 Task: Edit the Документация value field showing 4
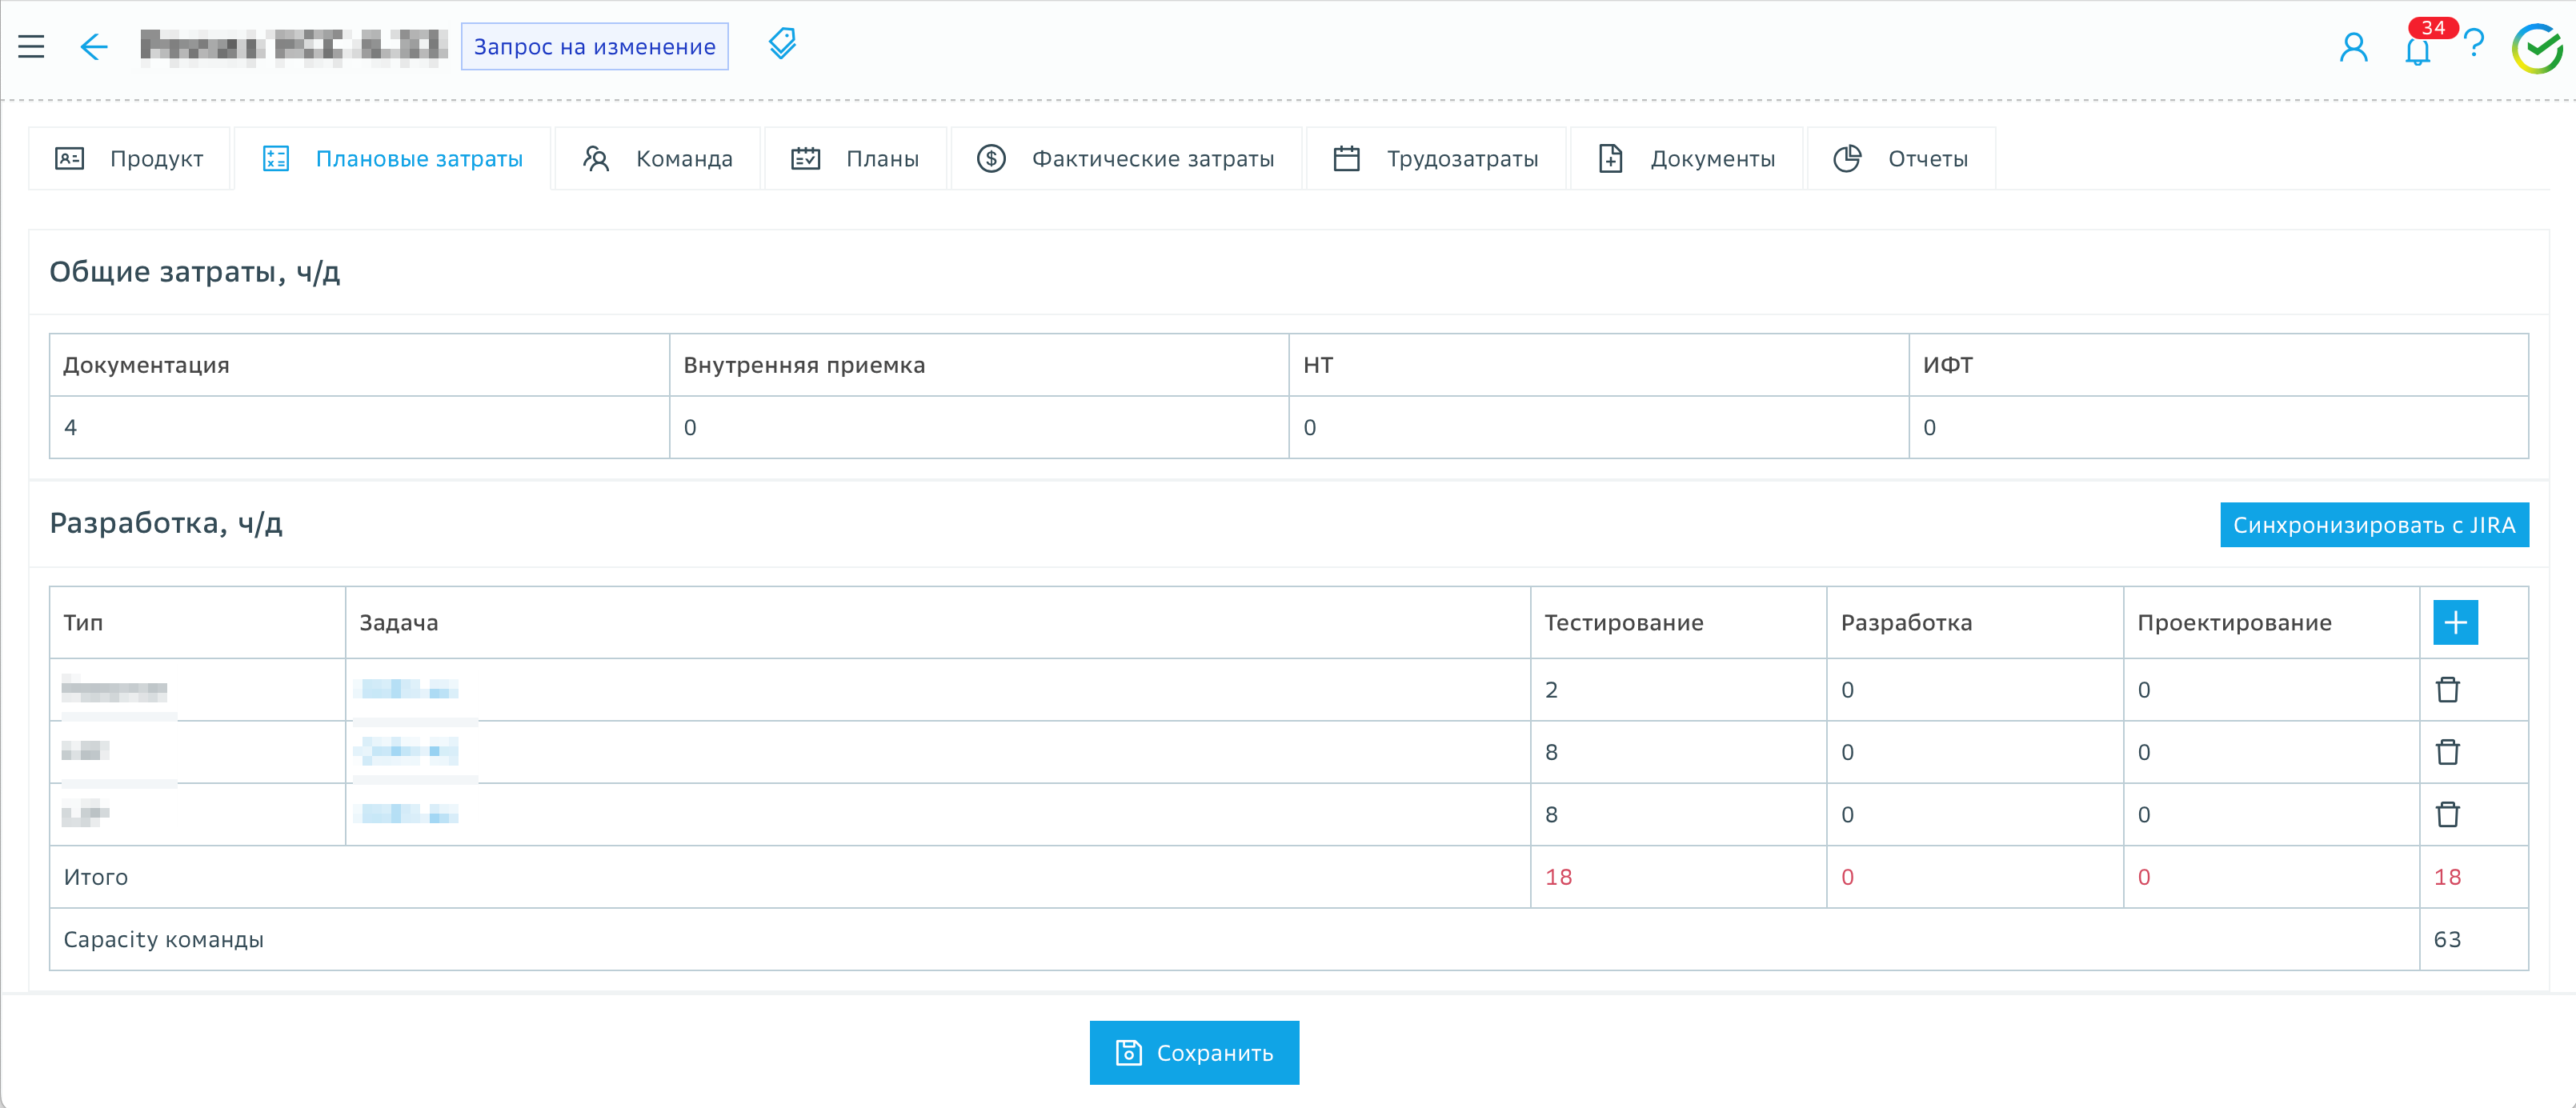coord(358,427)
